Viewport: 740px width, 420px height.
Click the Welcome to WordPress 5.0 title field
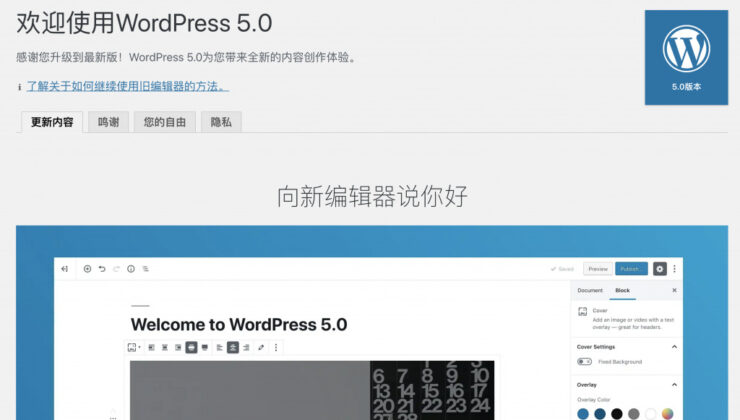point(239,325)
